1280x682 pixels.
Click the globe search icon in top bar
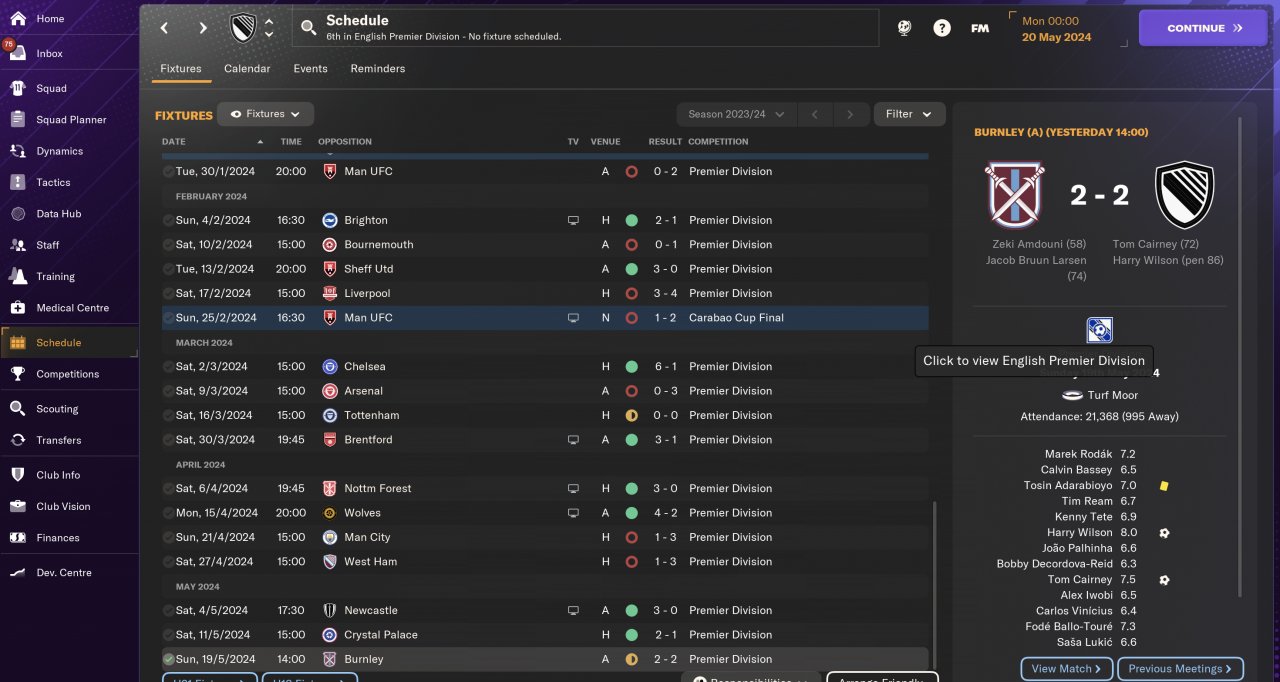click(904, 28)
